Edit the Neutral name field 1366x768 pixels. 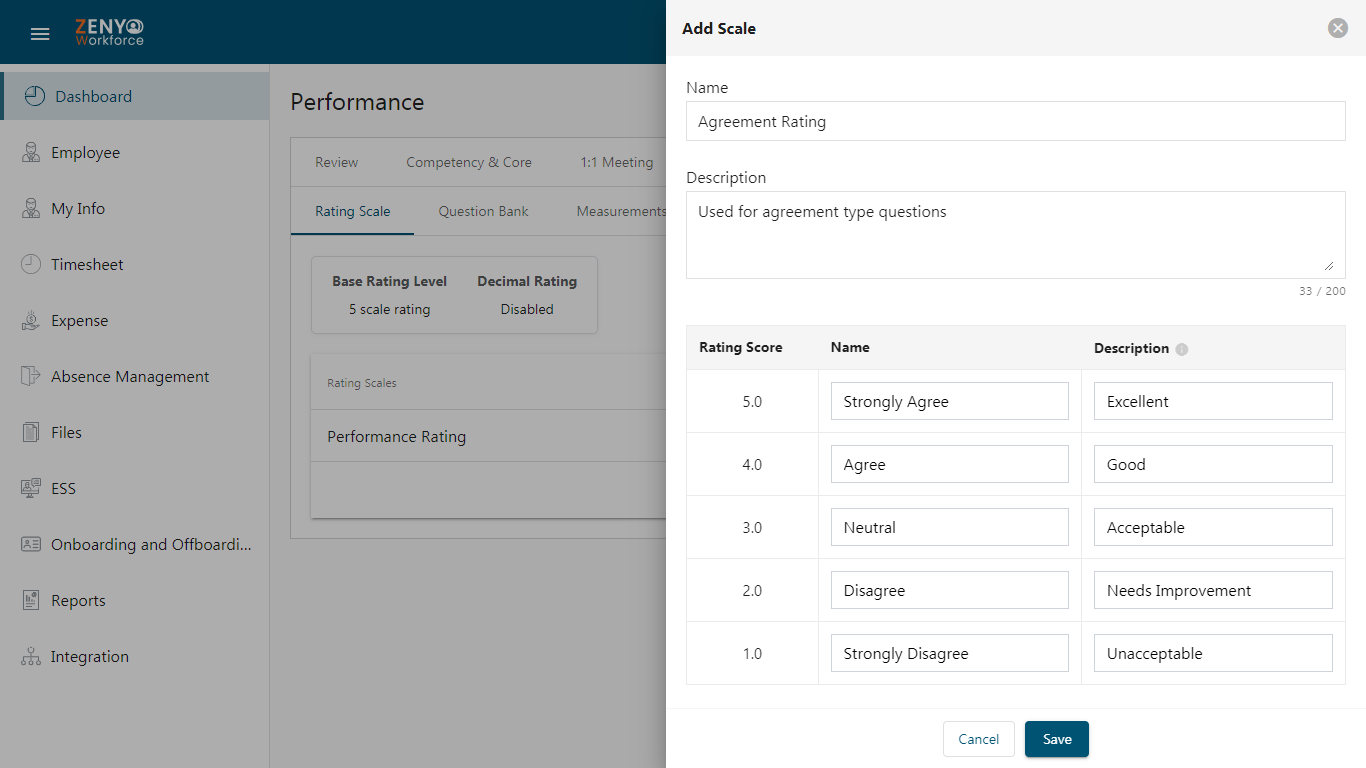pos(950,527)
